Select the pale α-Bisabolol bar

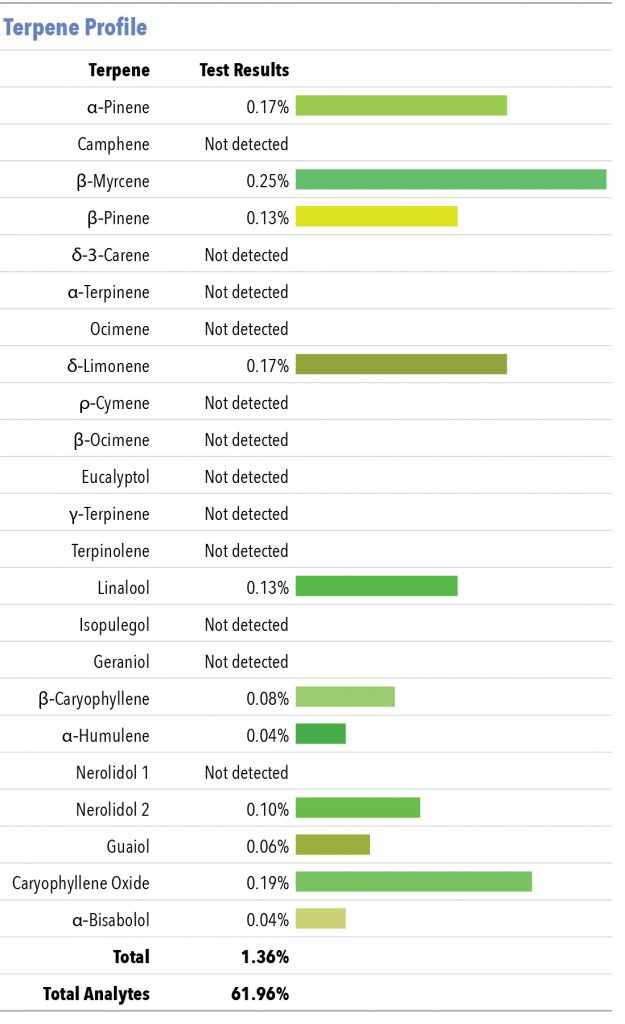321,918
